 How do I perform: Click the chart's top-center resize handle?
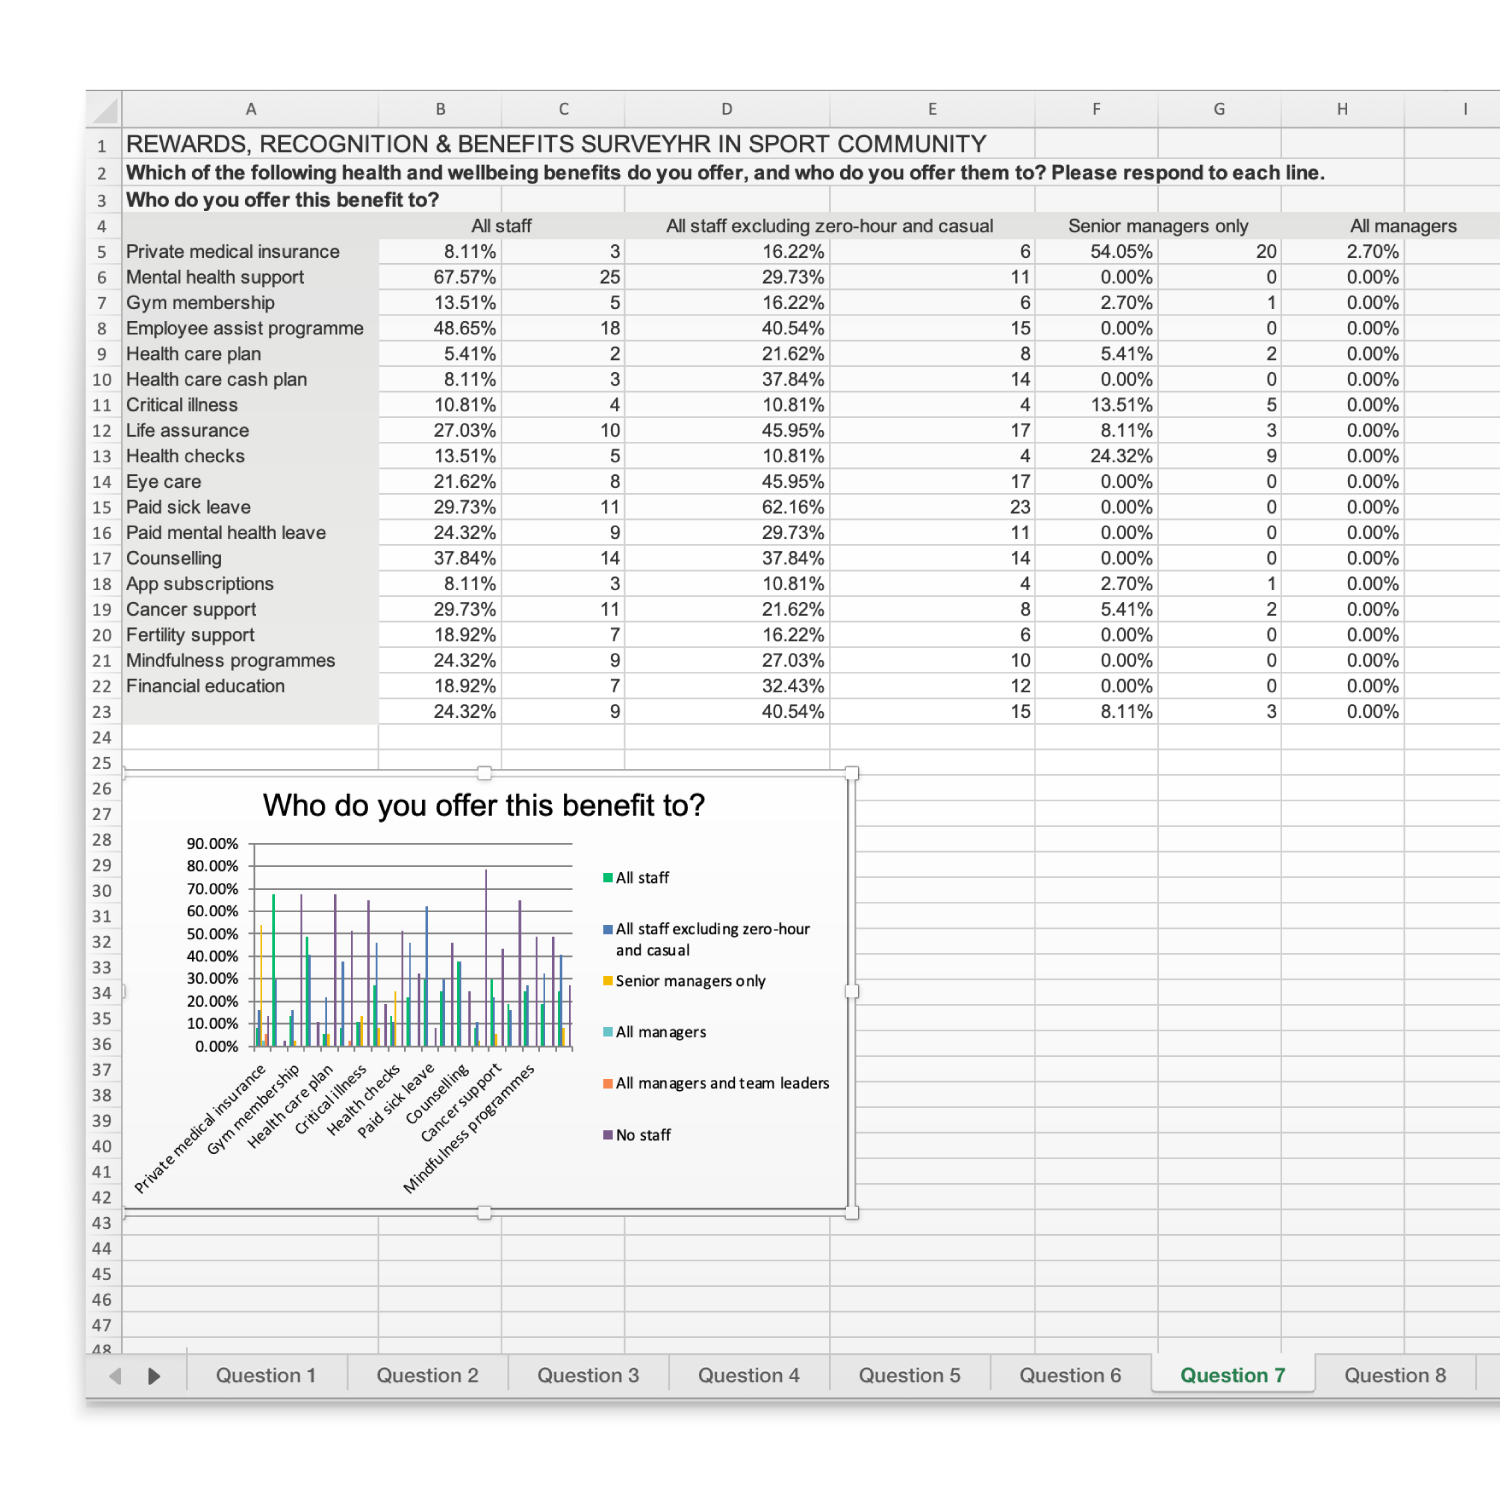point(484,773)
